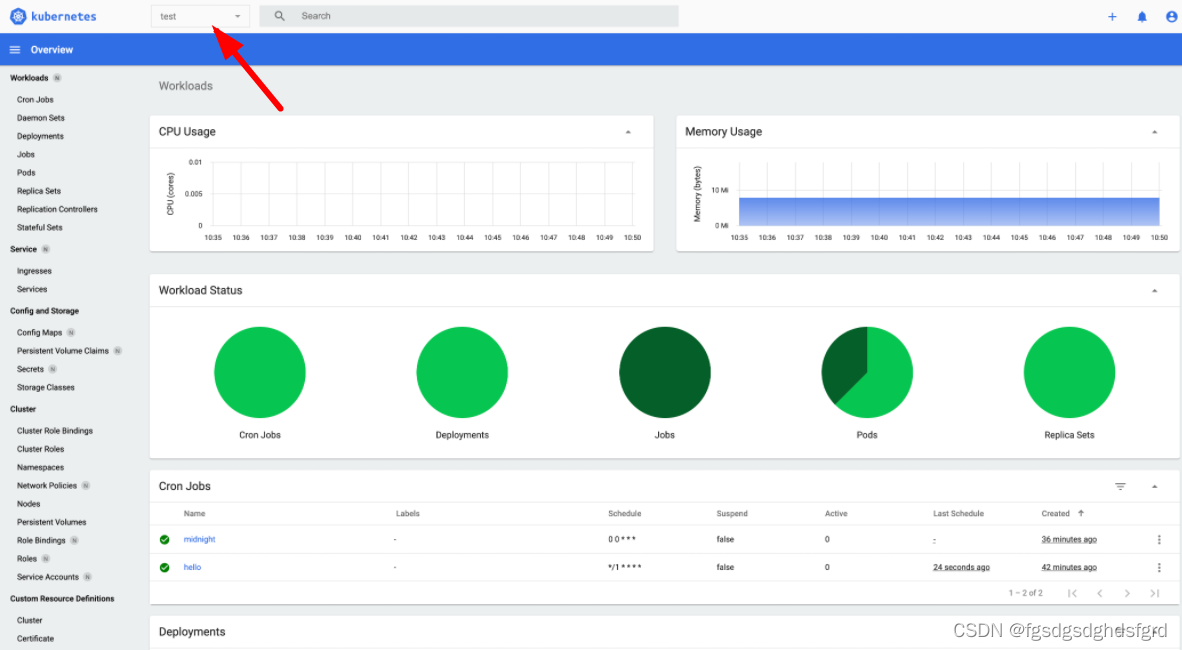Open Deployments in the sidebar
Screen dimensions: 1182x650
pyautogui.click(x=40, y=136)
